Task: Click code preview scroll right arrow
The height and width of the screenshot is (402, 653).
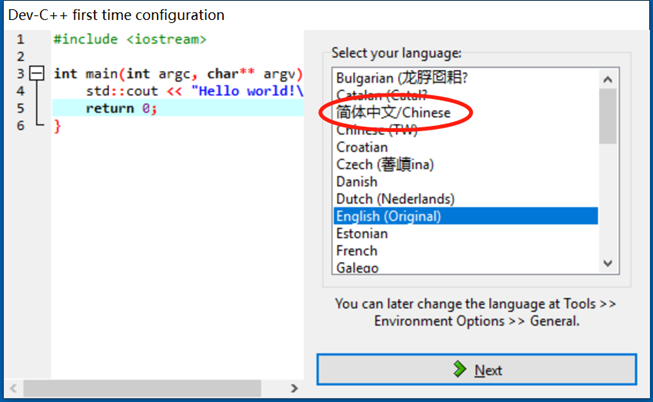Action: tap(294, 388)
